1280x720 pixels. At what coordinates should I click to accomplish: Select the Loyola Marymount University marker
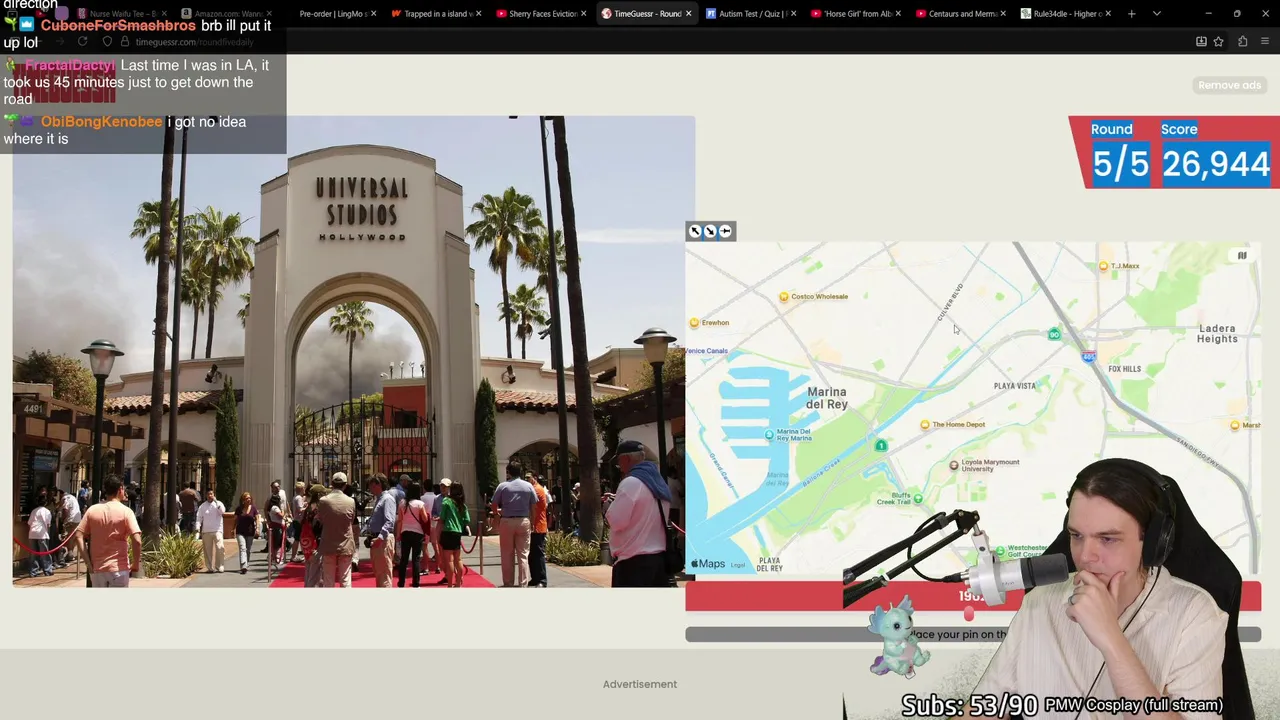tap(954, 465)
